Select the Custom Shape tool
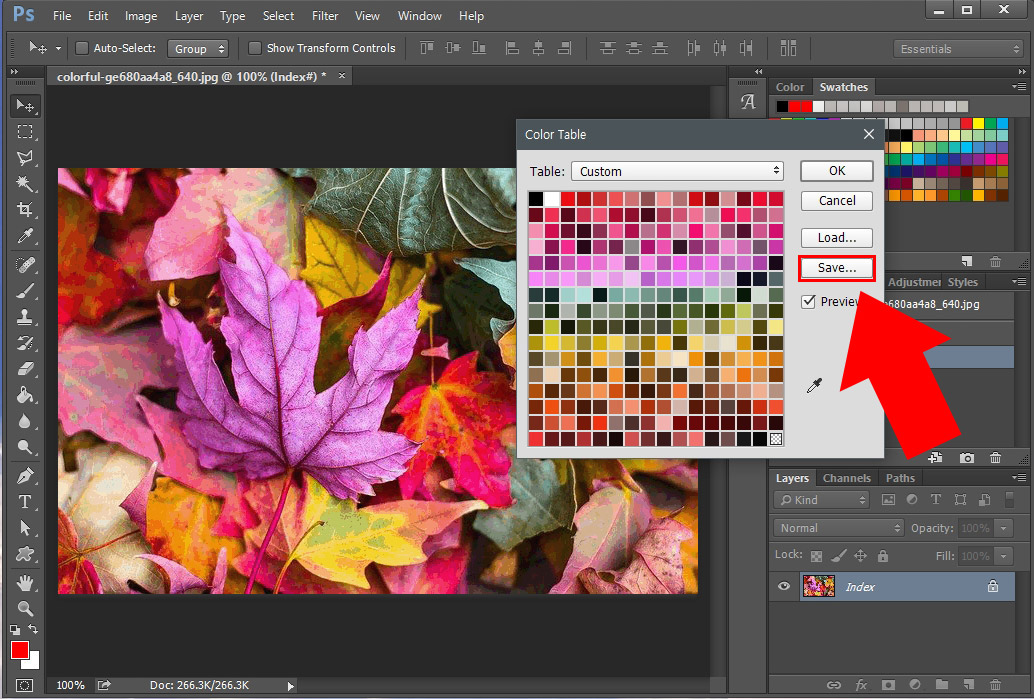The width and height of the screenshot is (1034, 699). [x=25, y=555]
